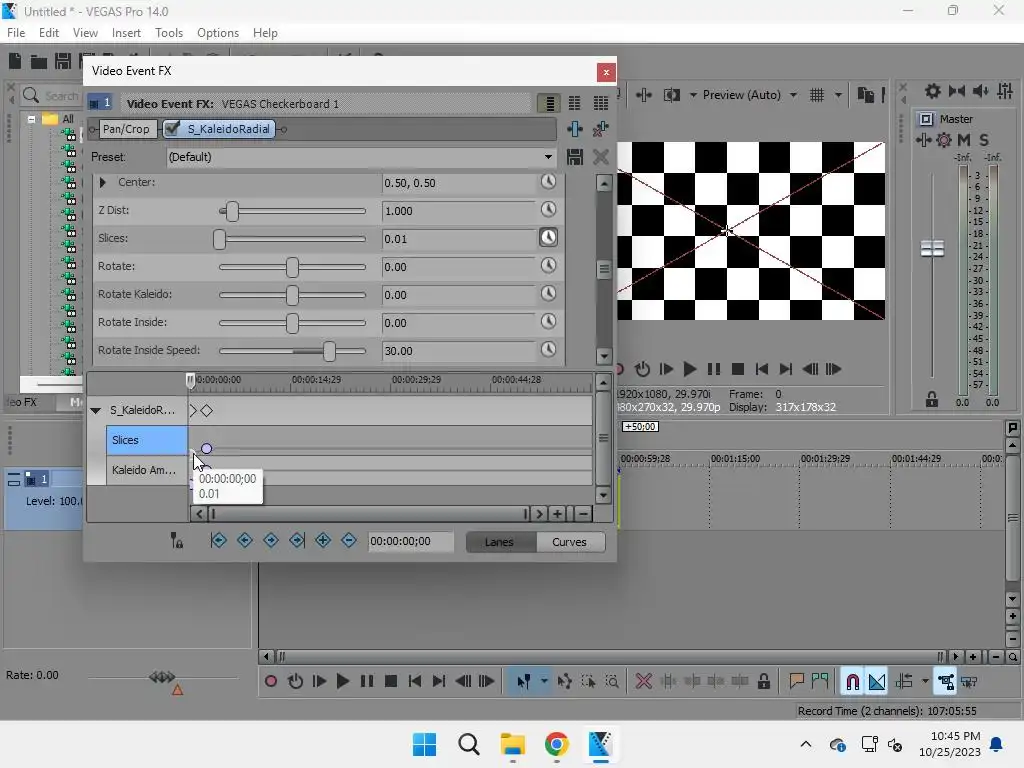
Task: Remove the selected plug-in from chain
Action: click(x=601, y=129)
